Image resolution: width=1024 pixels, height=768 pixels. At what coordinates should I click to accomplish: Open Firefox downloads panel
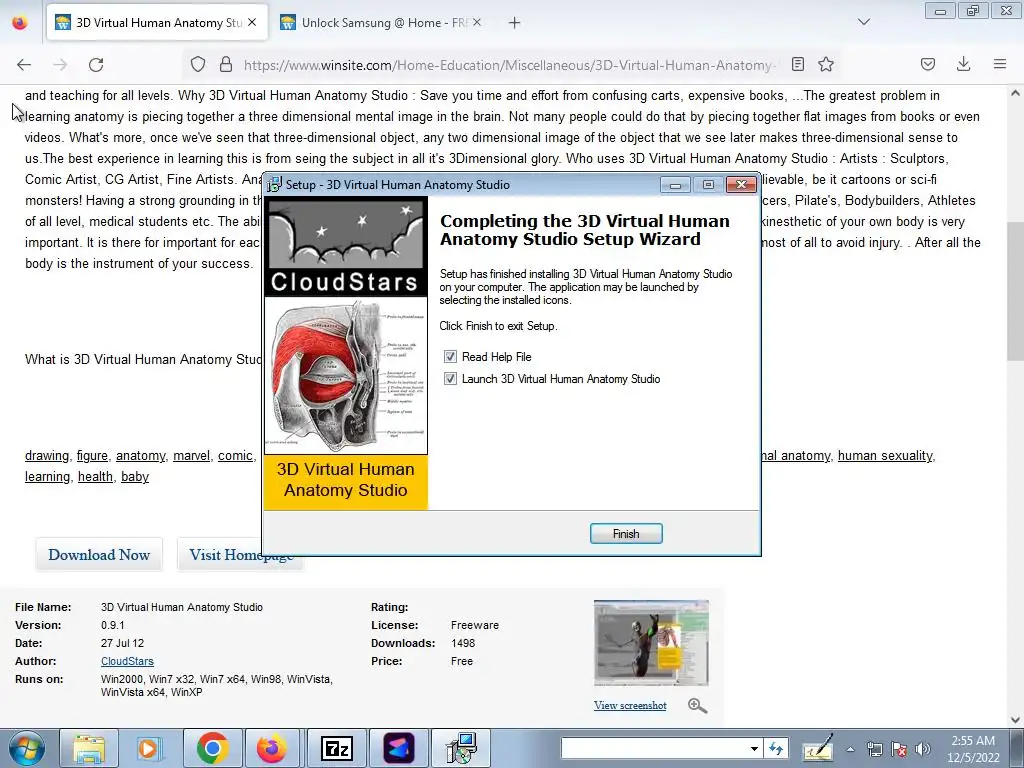click(x=963, y=64)
